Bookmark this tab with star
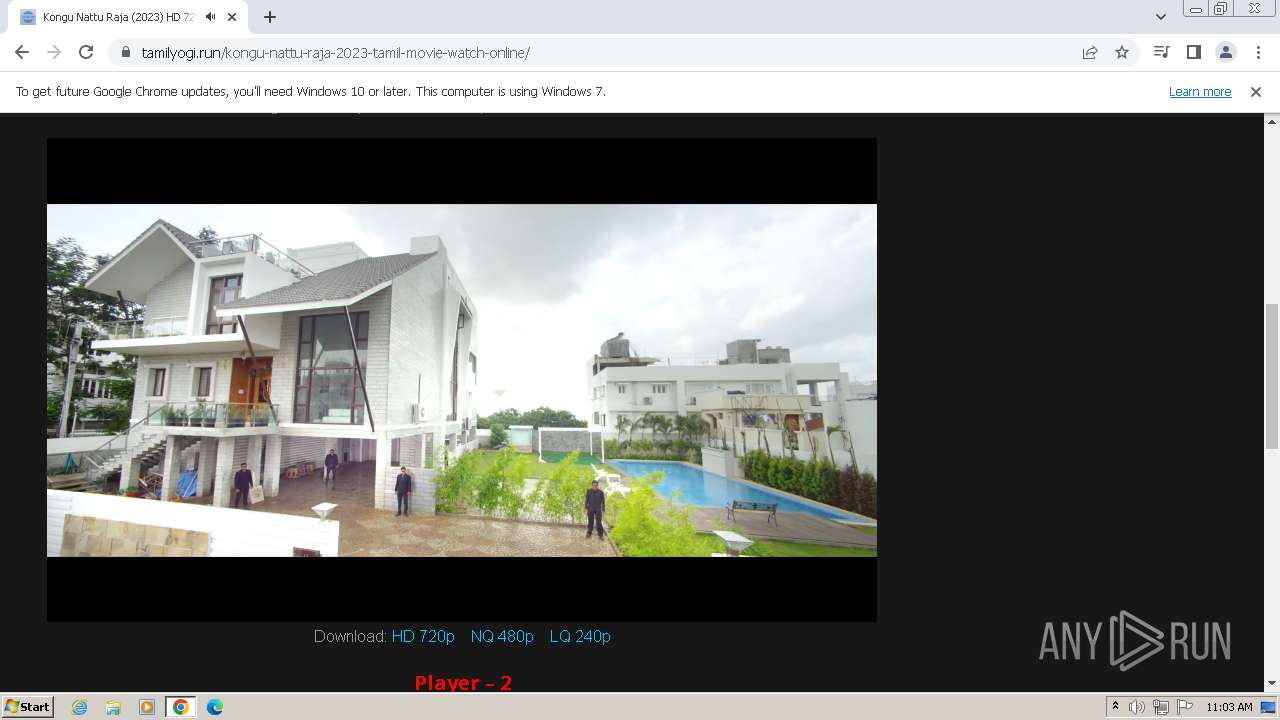Viewport: 1280px width, 720px height. (x=1122, y=52)
